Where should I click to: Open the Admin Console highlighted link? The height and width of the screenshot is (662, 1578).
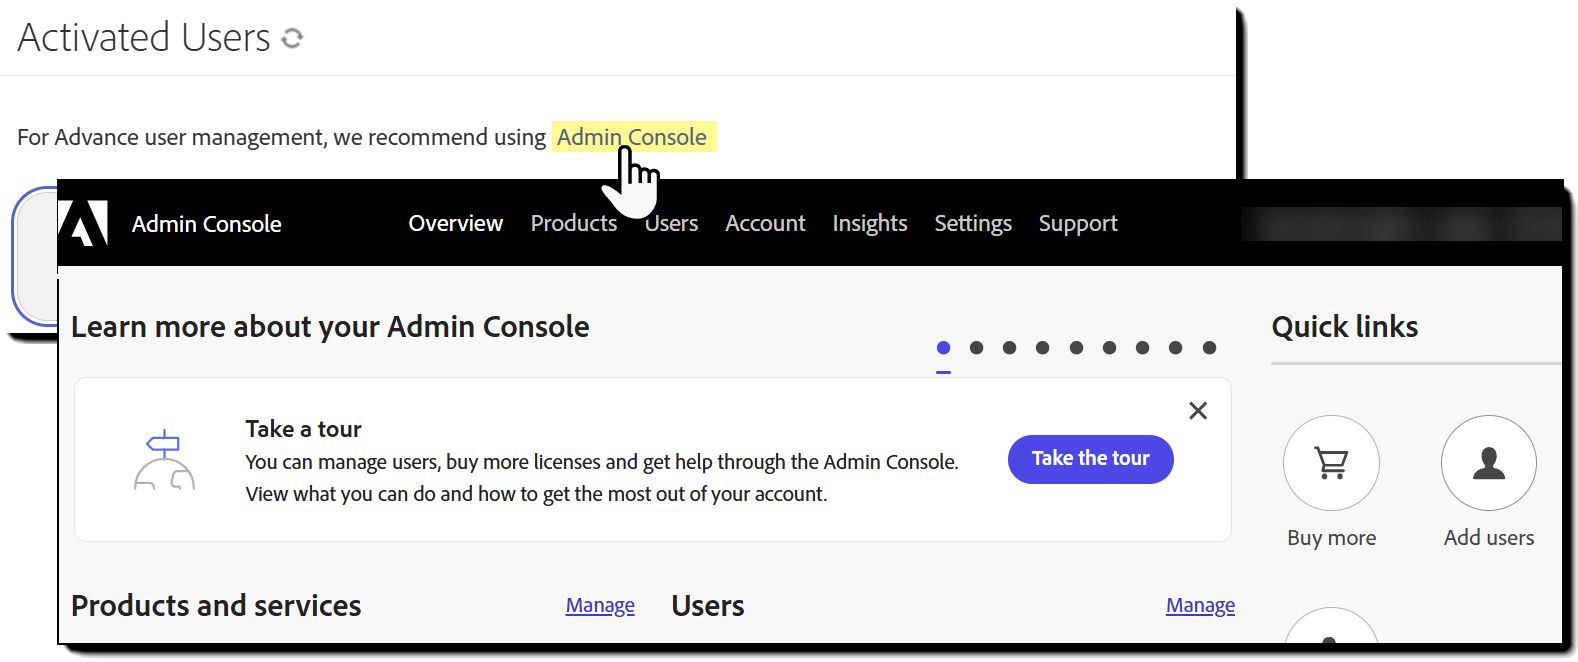click(x=631, y=137)
